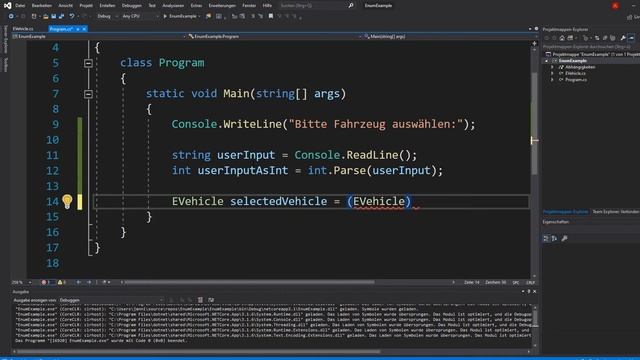Collapse the EnumExample project node
This screenshot has height=360, width=640.
click(547, 61)
